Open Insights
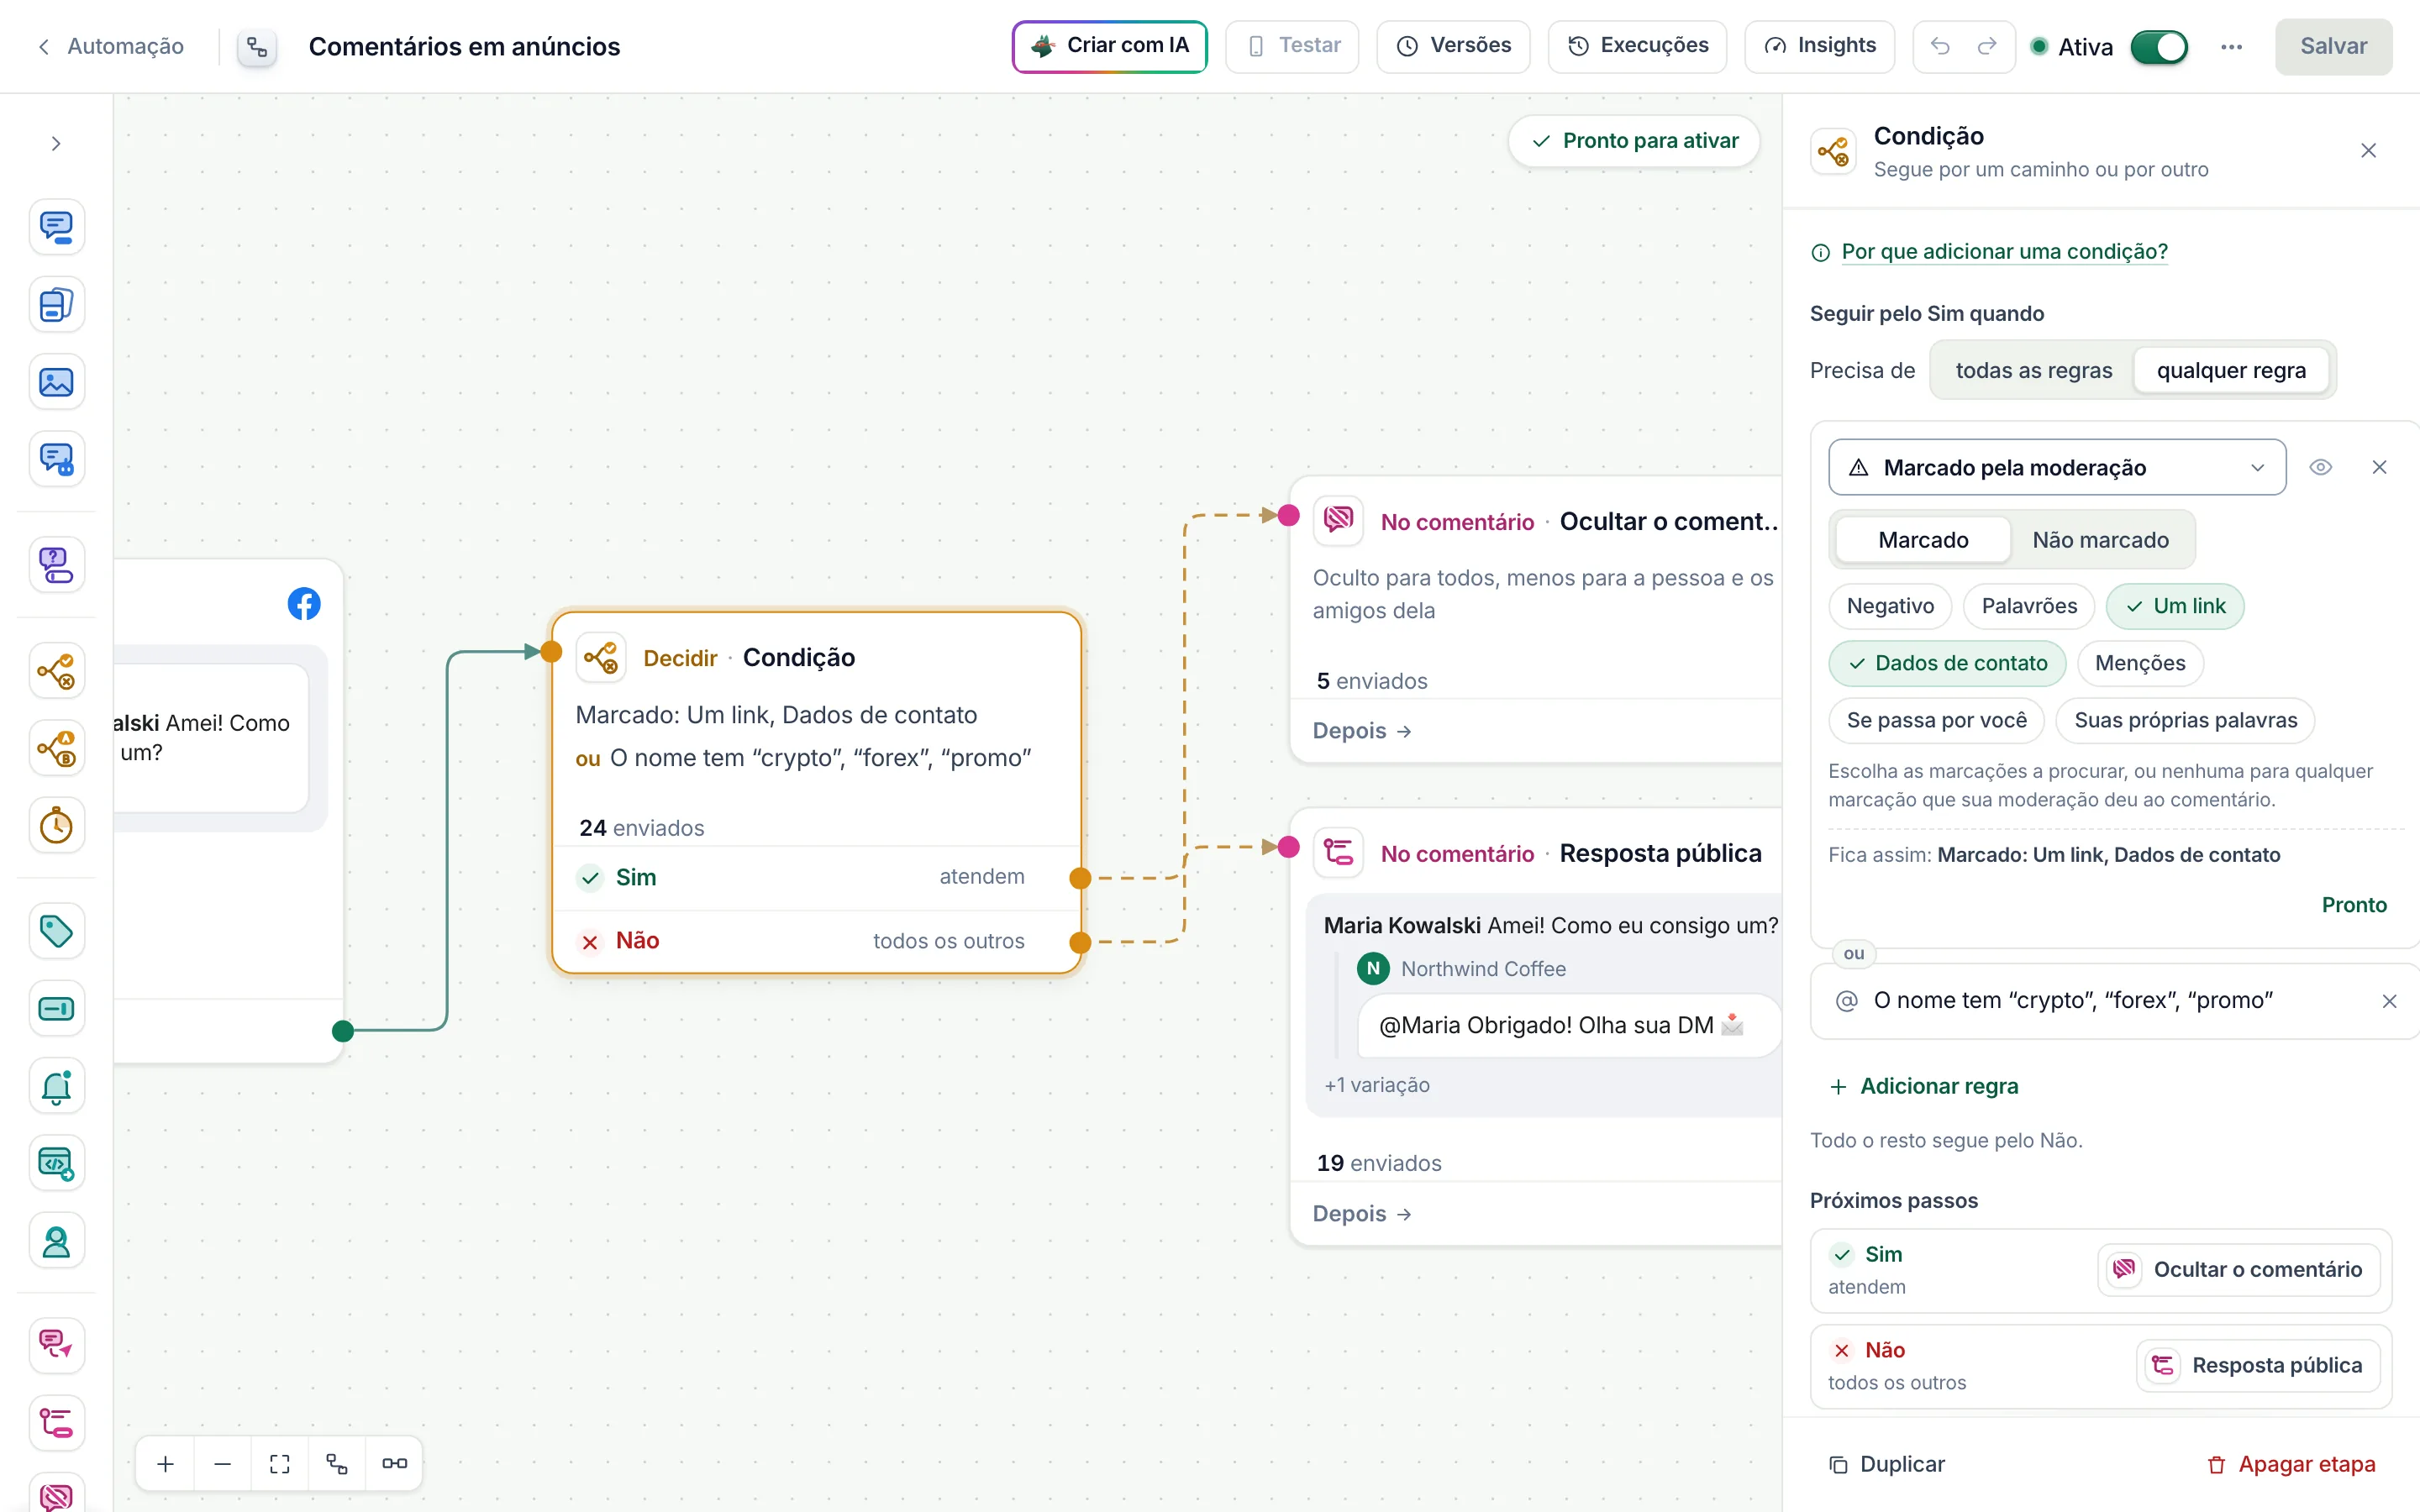Screen dimensions: 2420x1512 click(x=1819, y=46)
